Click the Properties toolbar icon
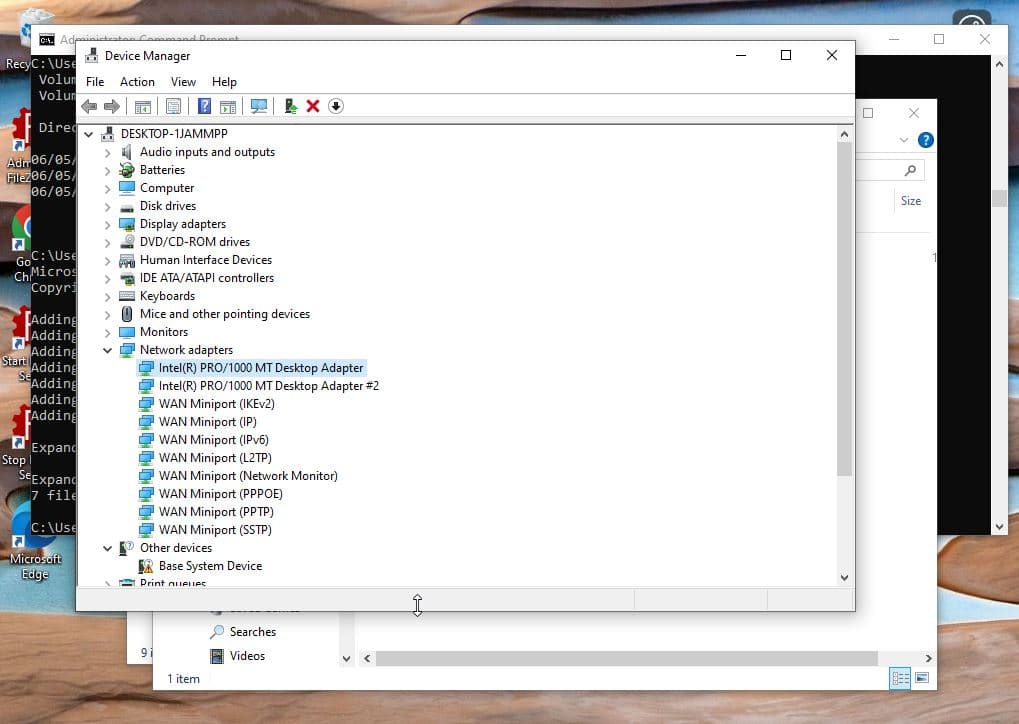This screenshot has height=724, width=1019. (x=174, y=106)
